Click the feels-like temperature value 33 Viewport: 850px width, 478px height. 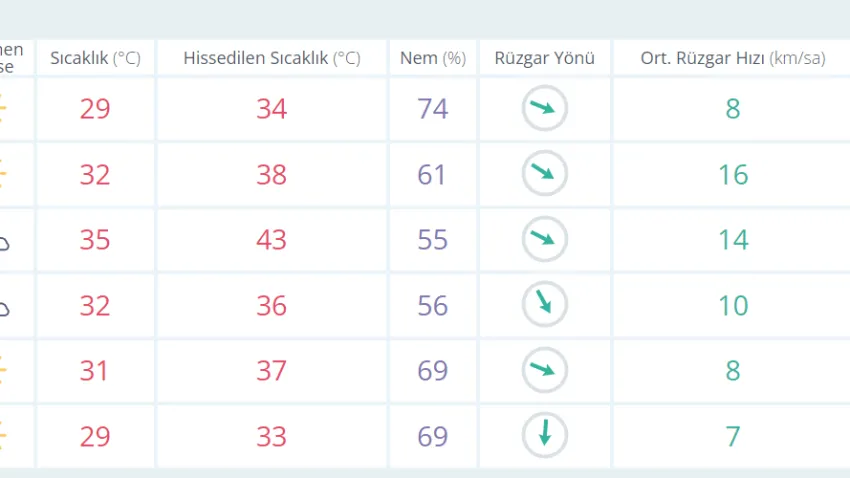pyautogui.click(x=271, y=436)
